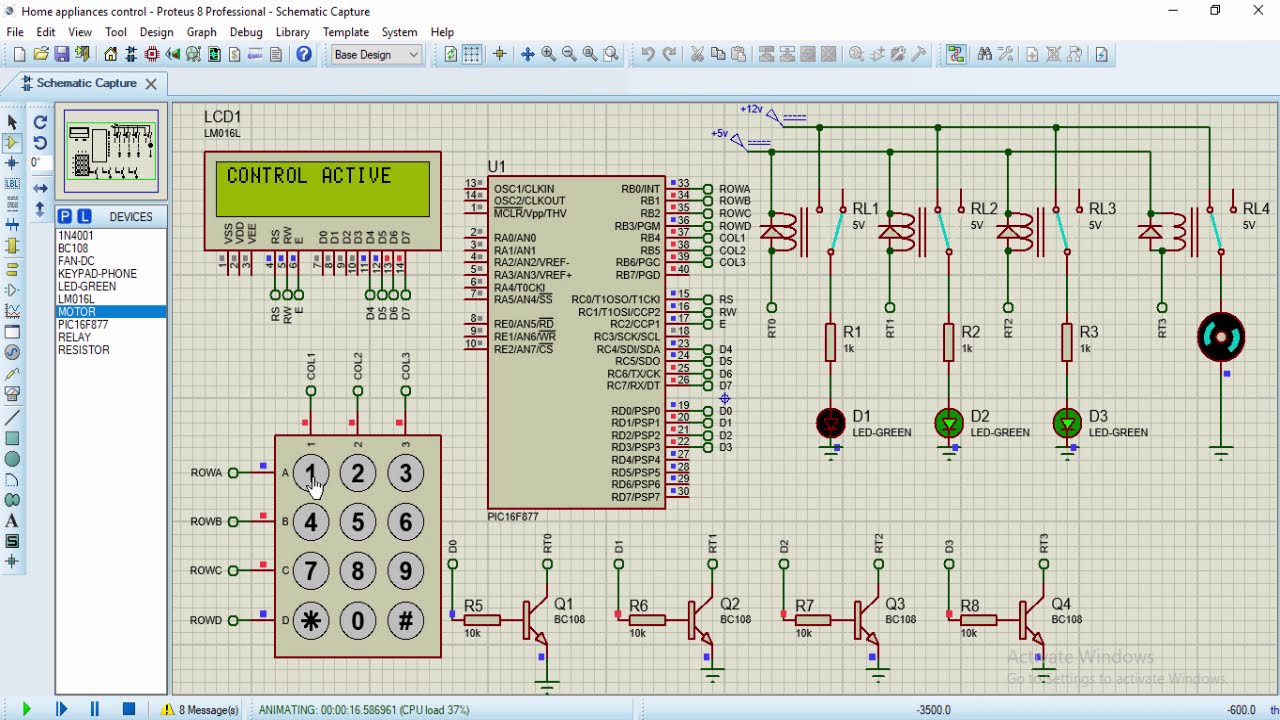Viewport: 1280px width, 720px height.
Task: Select the 2D Text 'A' tool
Action: point(12,520)
